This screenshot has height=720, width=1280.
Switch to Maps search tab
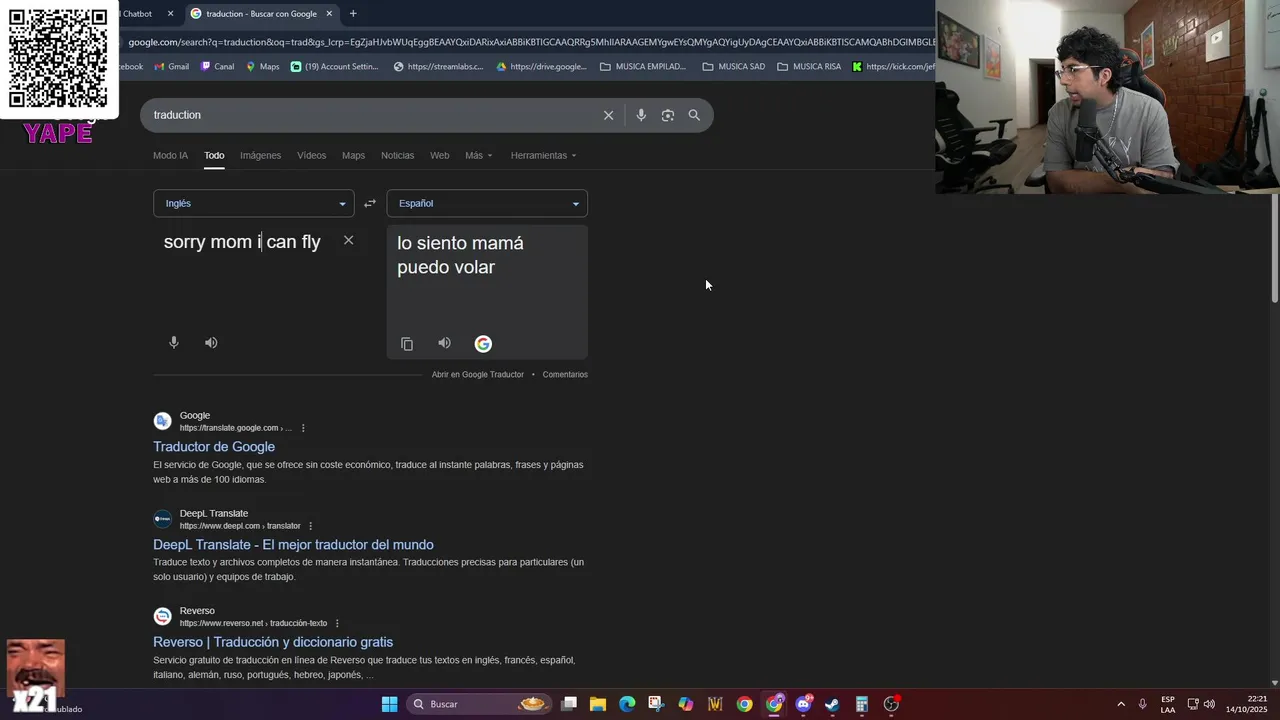point(353,155)
